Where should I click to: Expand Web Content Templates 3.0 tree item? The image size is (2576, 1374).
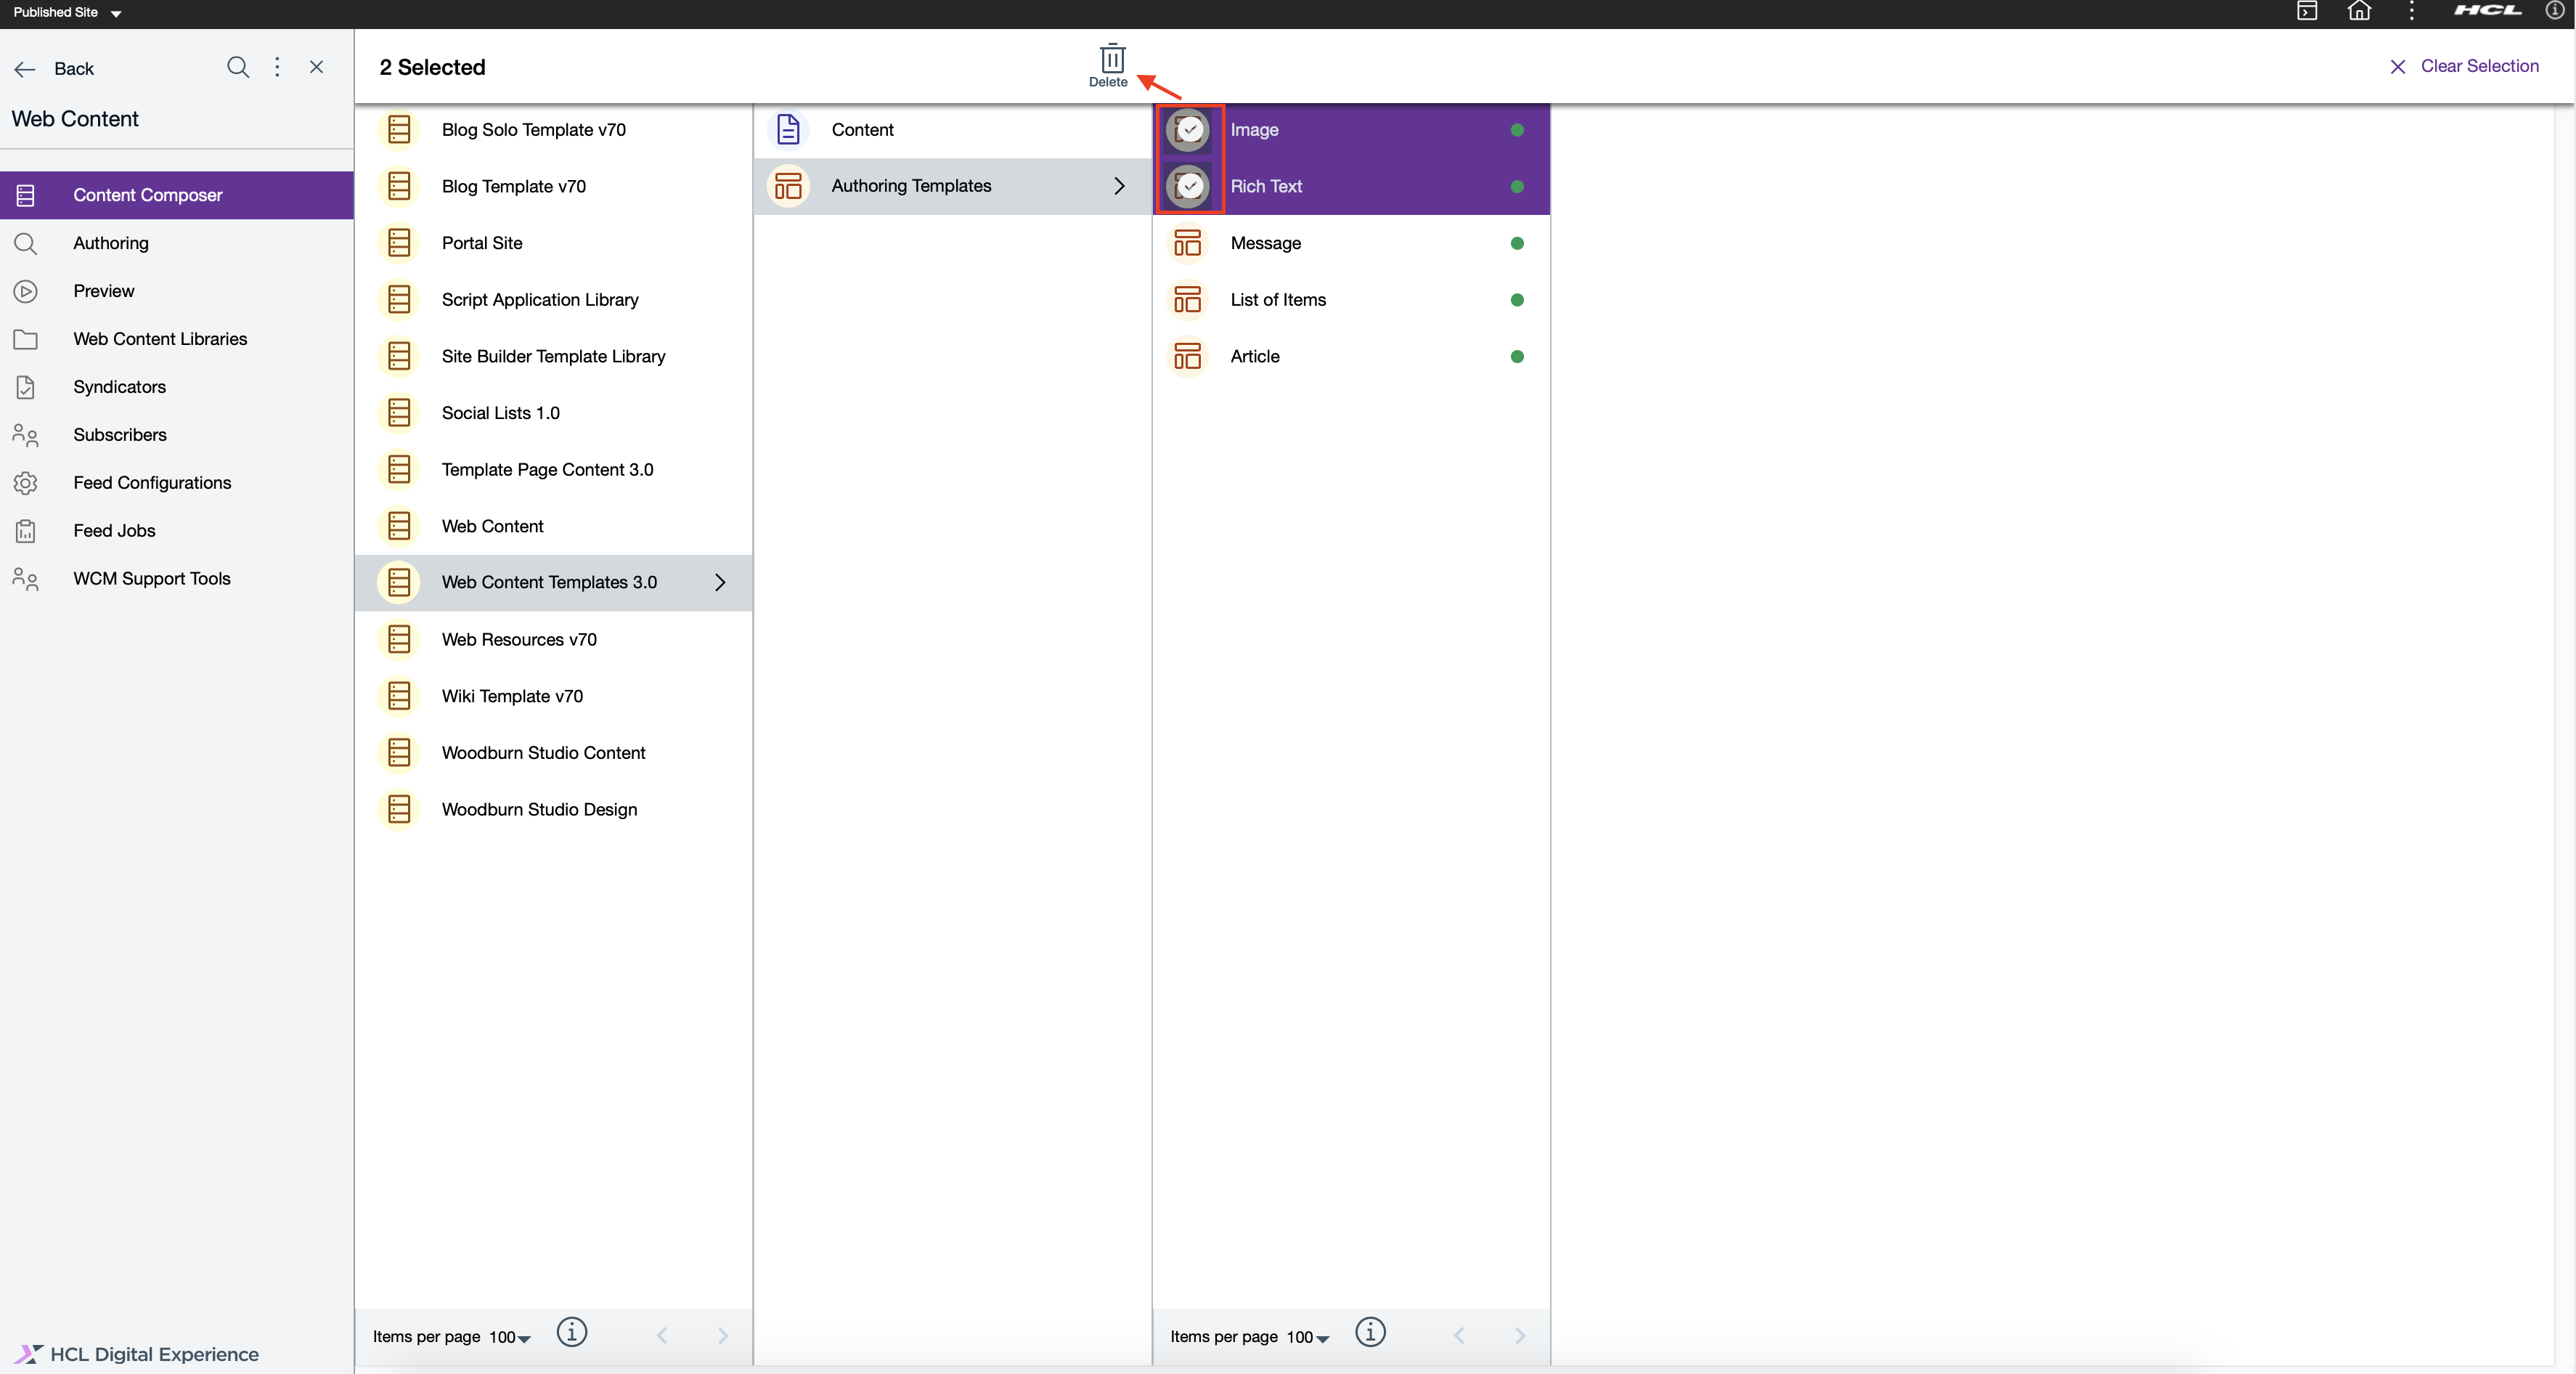[x=722, y=581]
